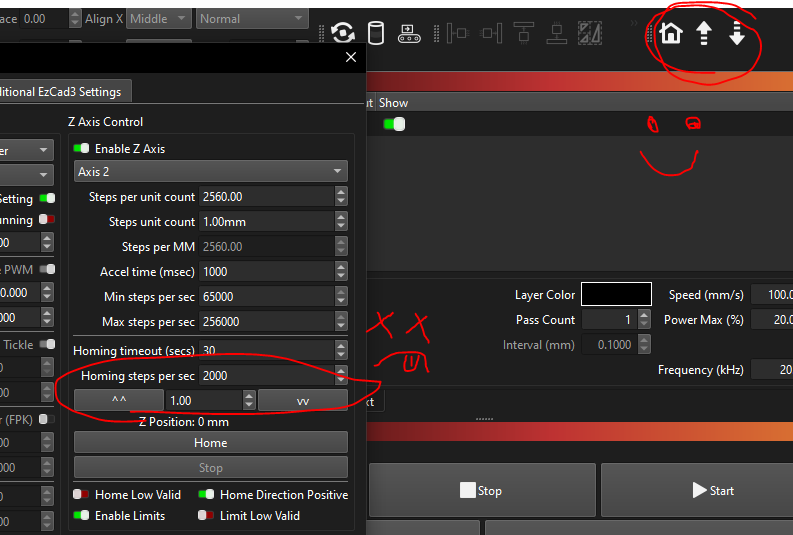This screenshot has width=793, height=535.
Task: Open the Layer Color black swatch
Action: pyautogui.click(x=616, y=294)
